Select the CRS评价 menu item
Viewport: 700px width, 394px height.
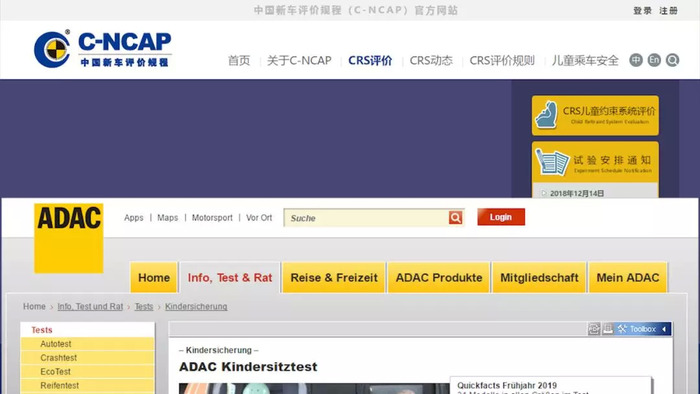point(370,60)
